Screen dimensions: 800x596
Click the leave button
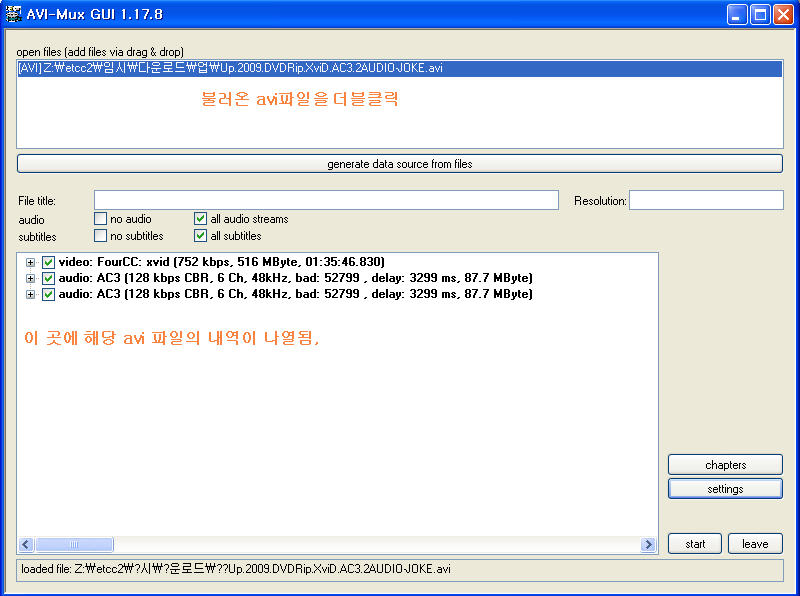(x=755, y=543)
